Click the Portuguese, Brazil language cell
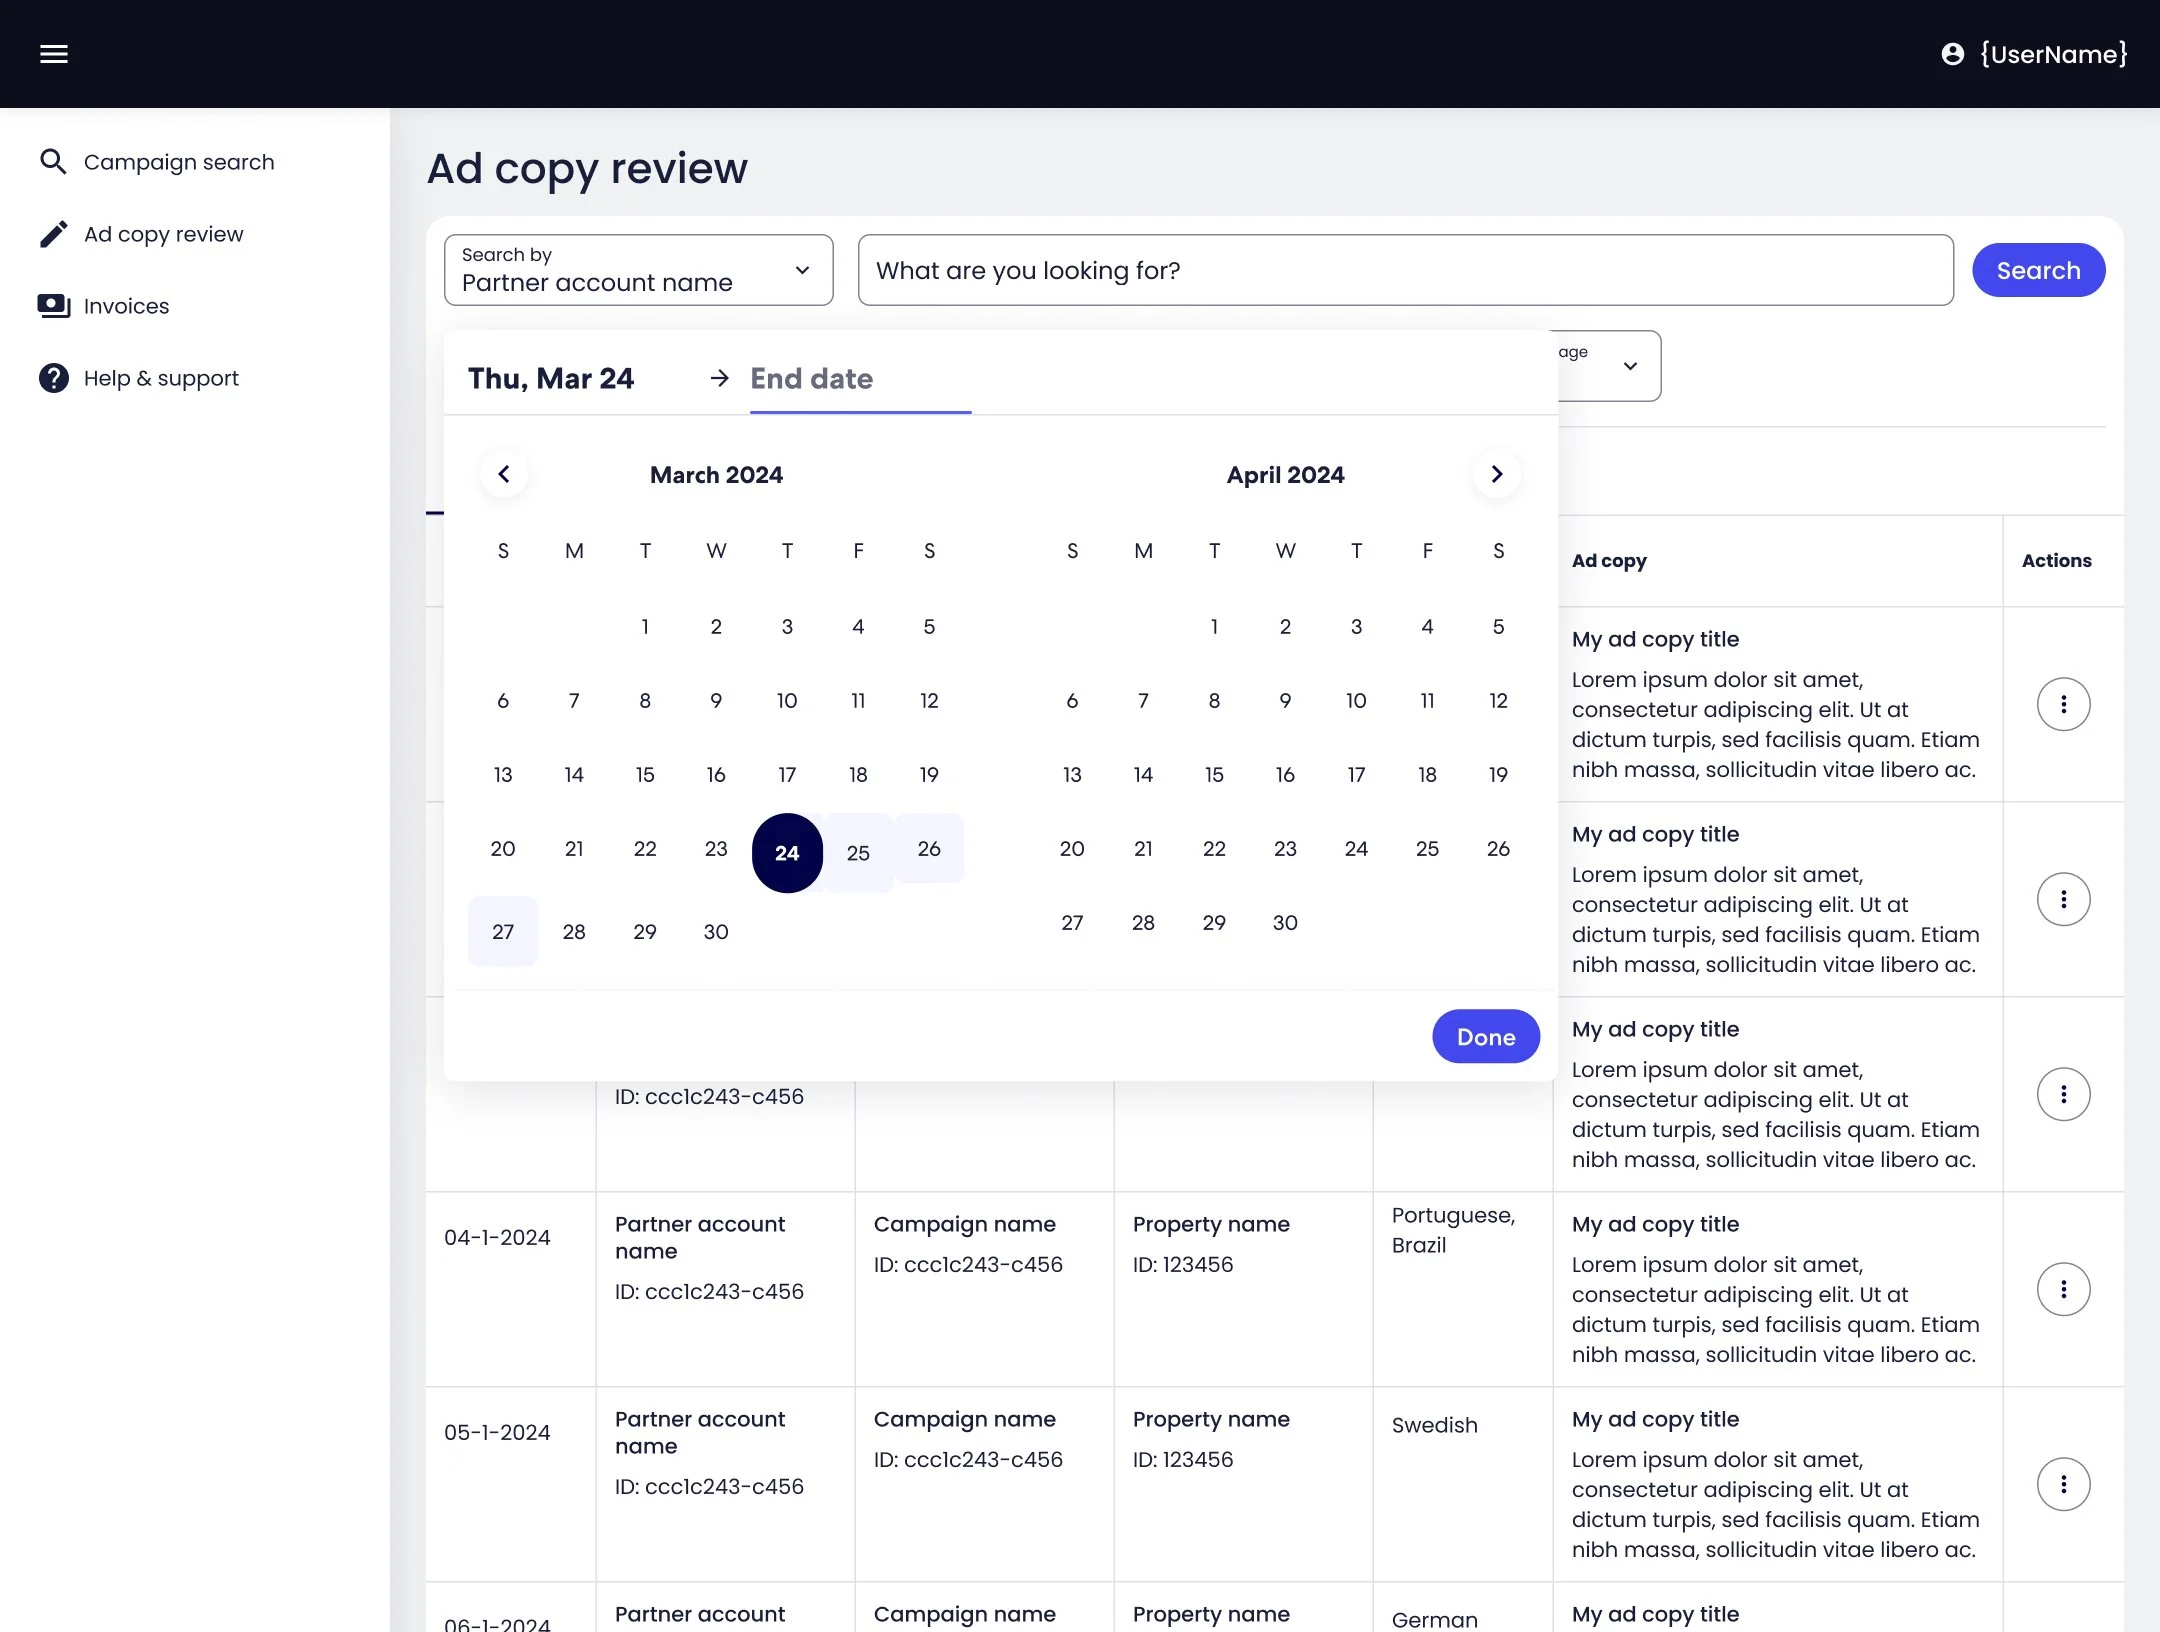 pyautogui.click(x=1453, y=1230)
